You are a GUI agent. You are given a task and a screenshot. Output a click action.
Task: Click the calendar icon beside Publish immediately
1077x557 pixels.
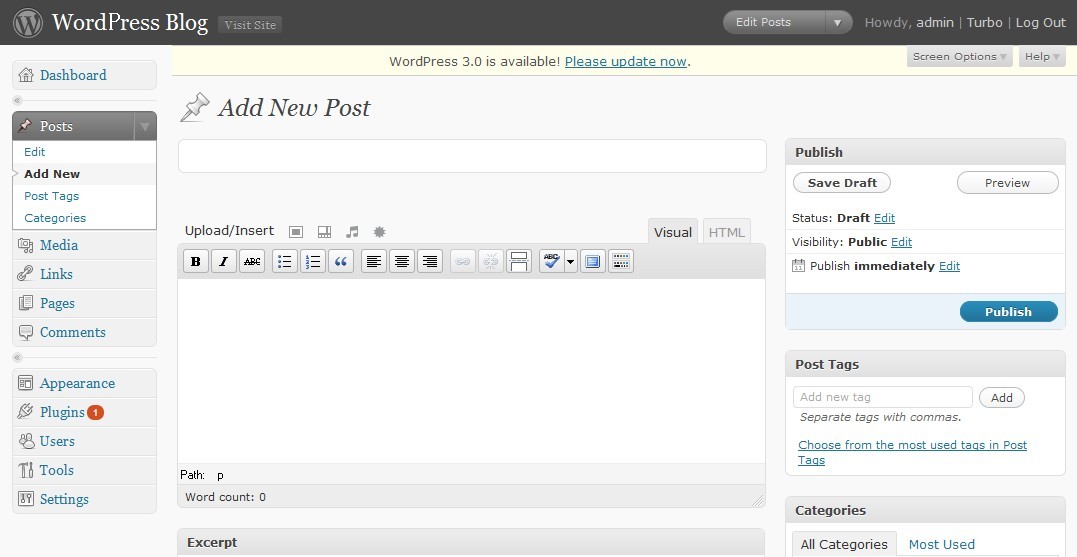coord(798,266)
